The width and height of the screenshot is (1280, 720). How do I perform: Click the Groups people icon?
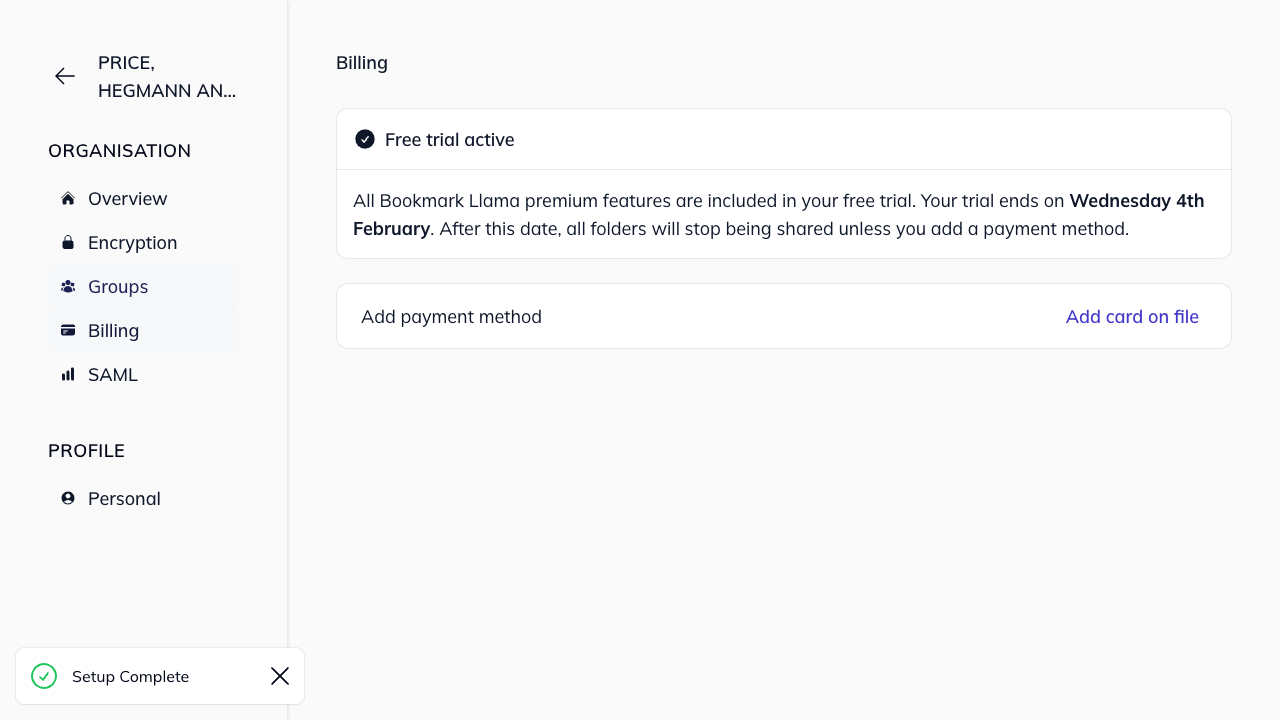(x=68, y=287)
